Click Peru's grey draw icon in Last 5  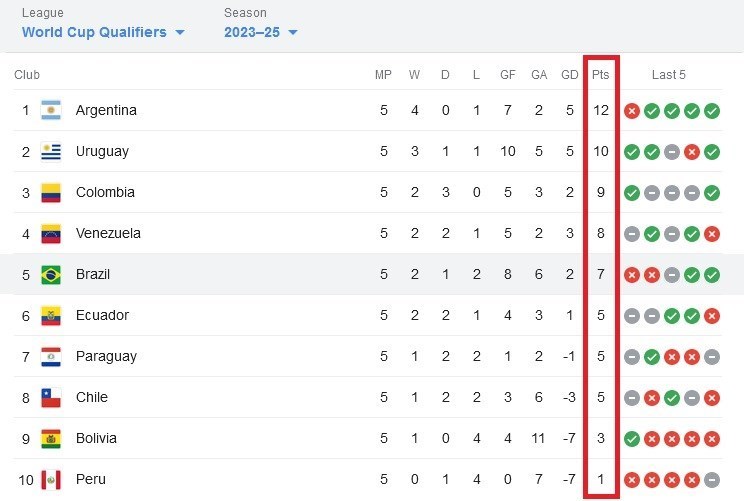click(712, 480)
